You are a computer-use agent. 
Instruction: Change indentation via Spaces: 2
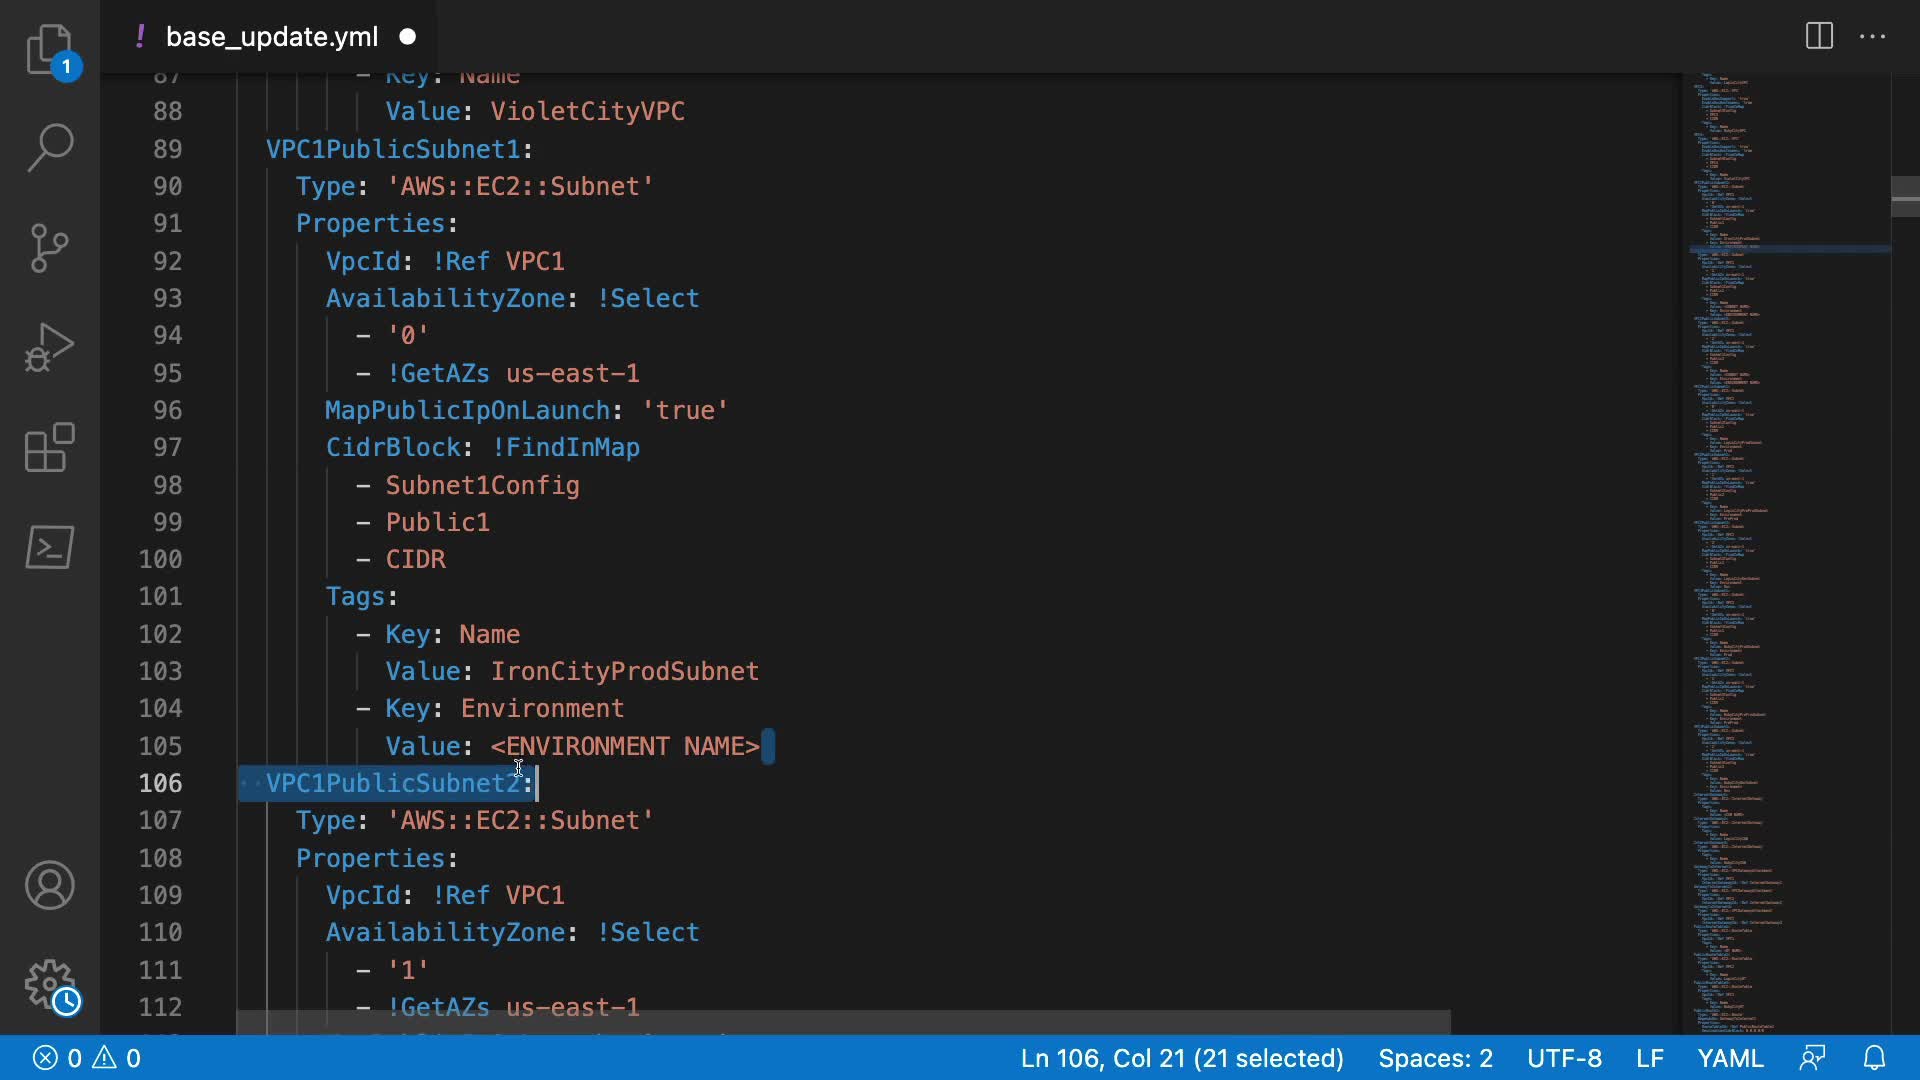pyautogui.click(x=1435, y=1058)
